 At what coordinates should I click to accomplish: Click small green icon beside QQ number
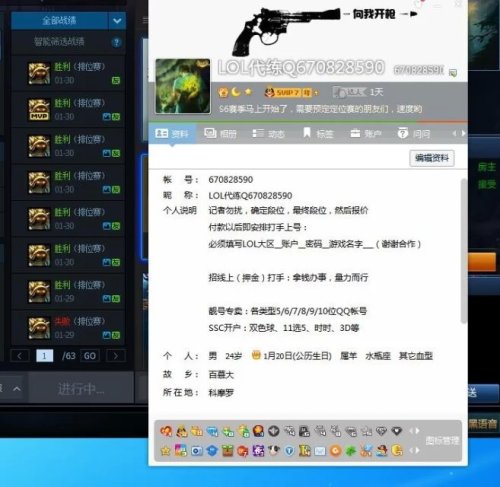[453, 72]
